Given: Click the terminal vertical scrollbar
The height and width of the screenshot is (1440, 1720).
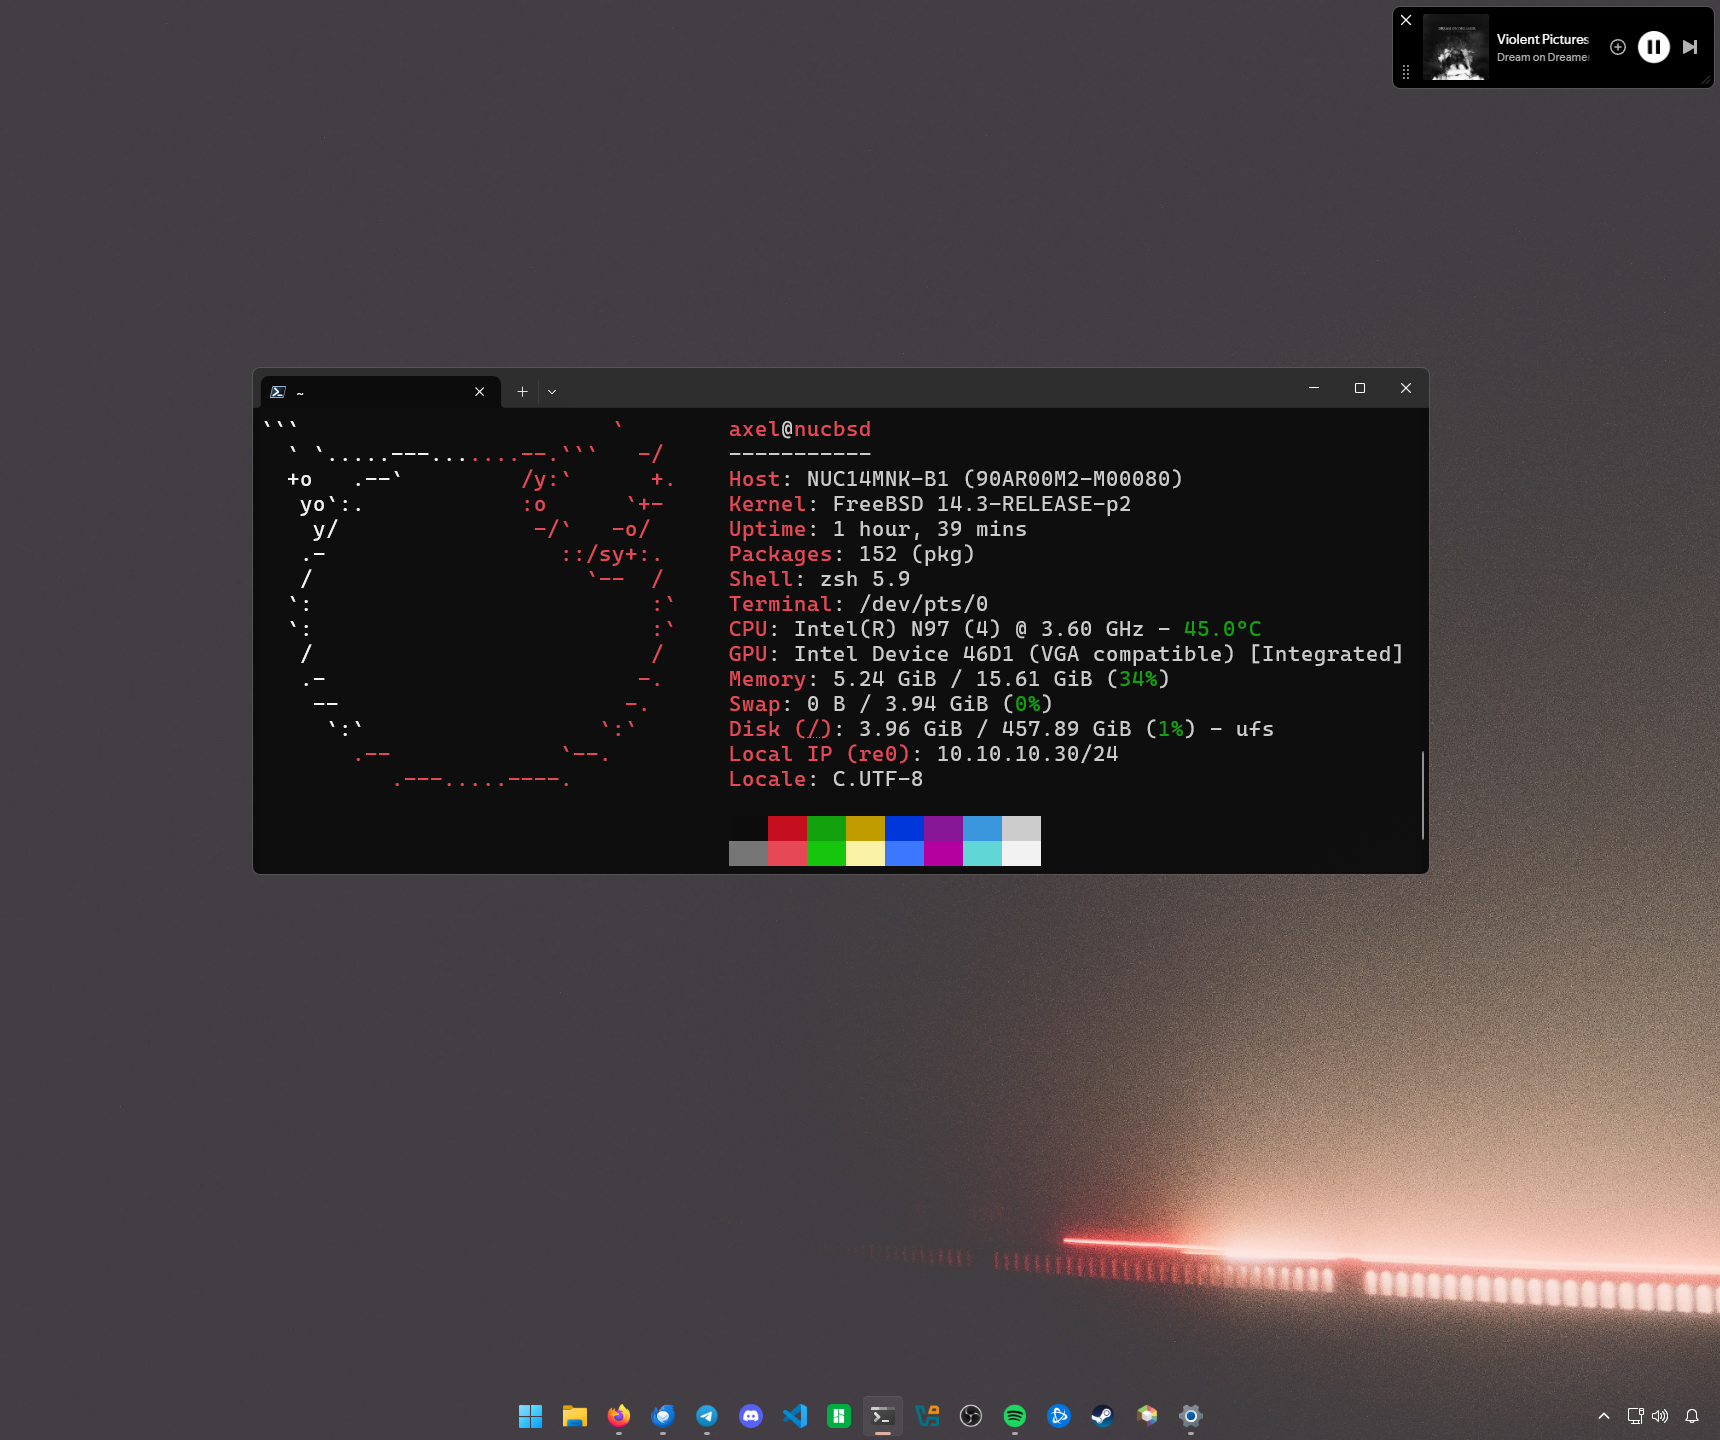Looking at the screenshot, I should [1423, 795].
